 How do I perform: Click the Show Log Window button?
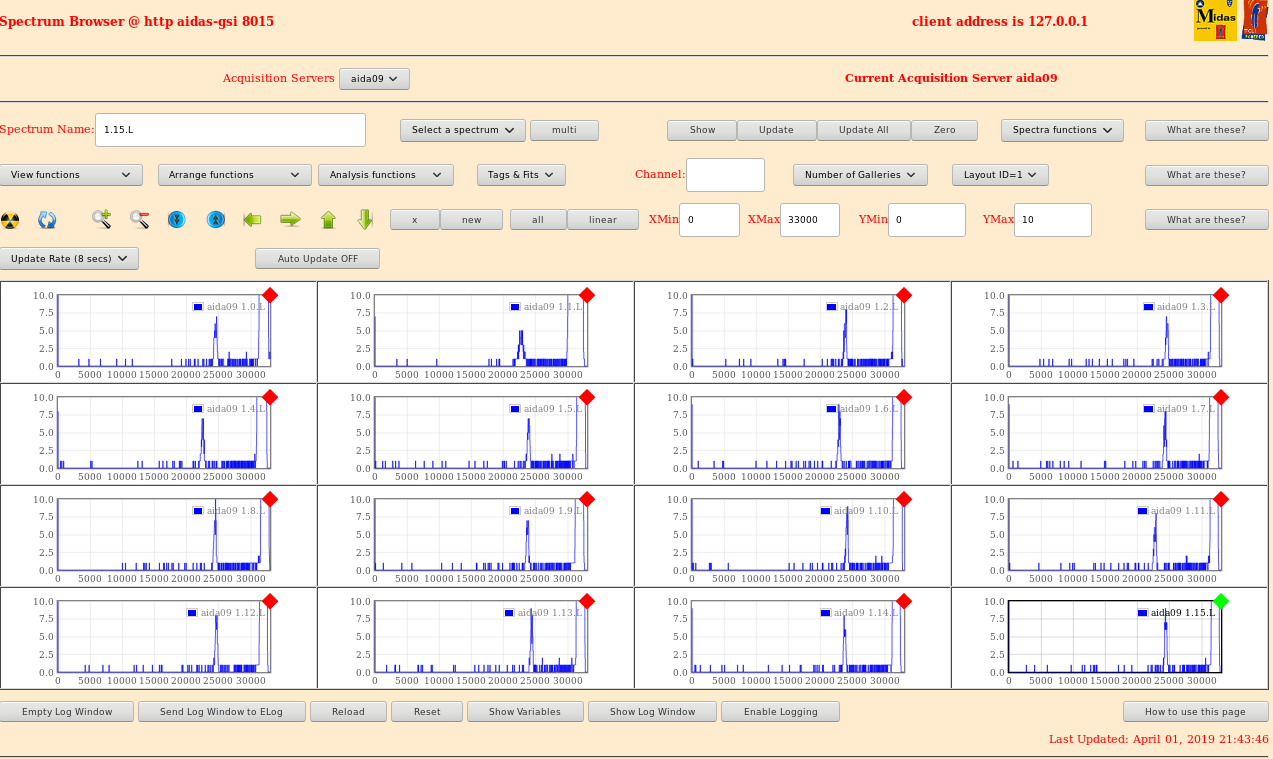[652, 712]
